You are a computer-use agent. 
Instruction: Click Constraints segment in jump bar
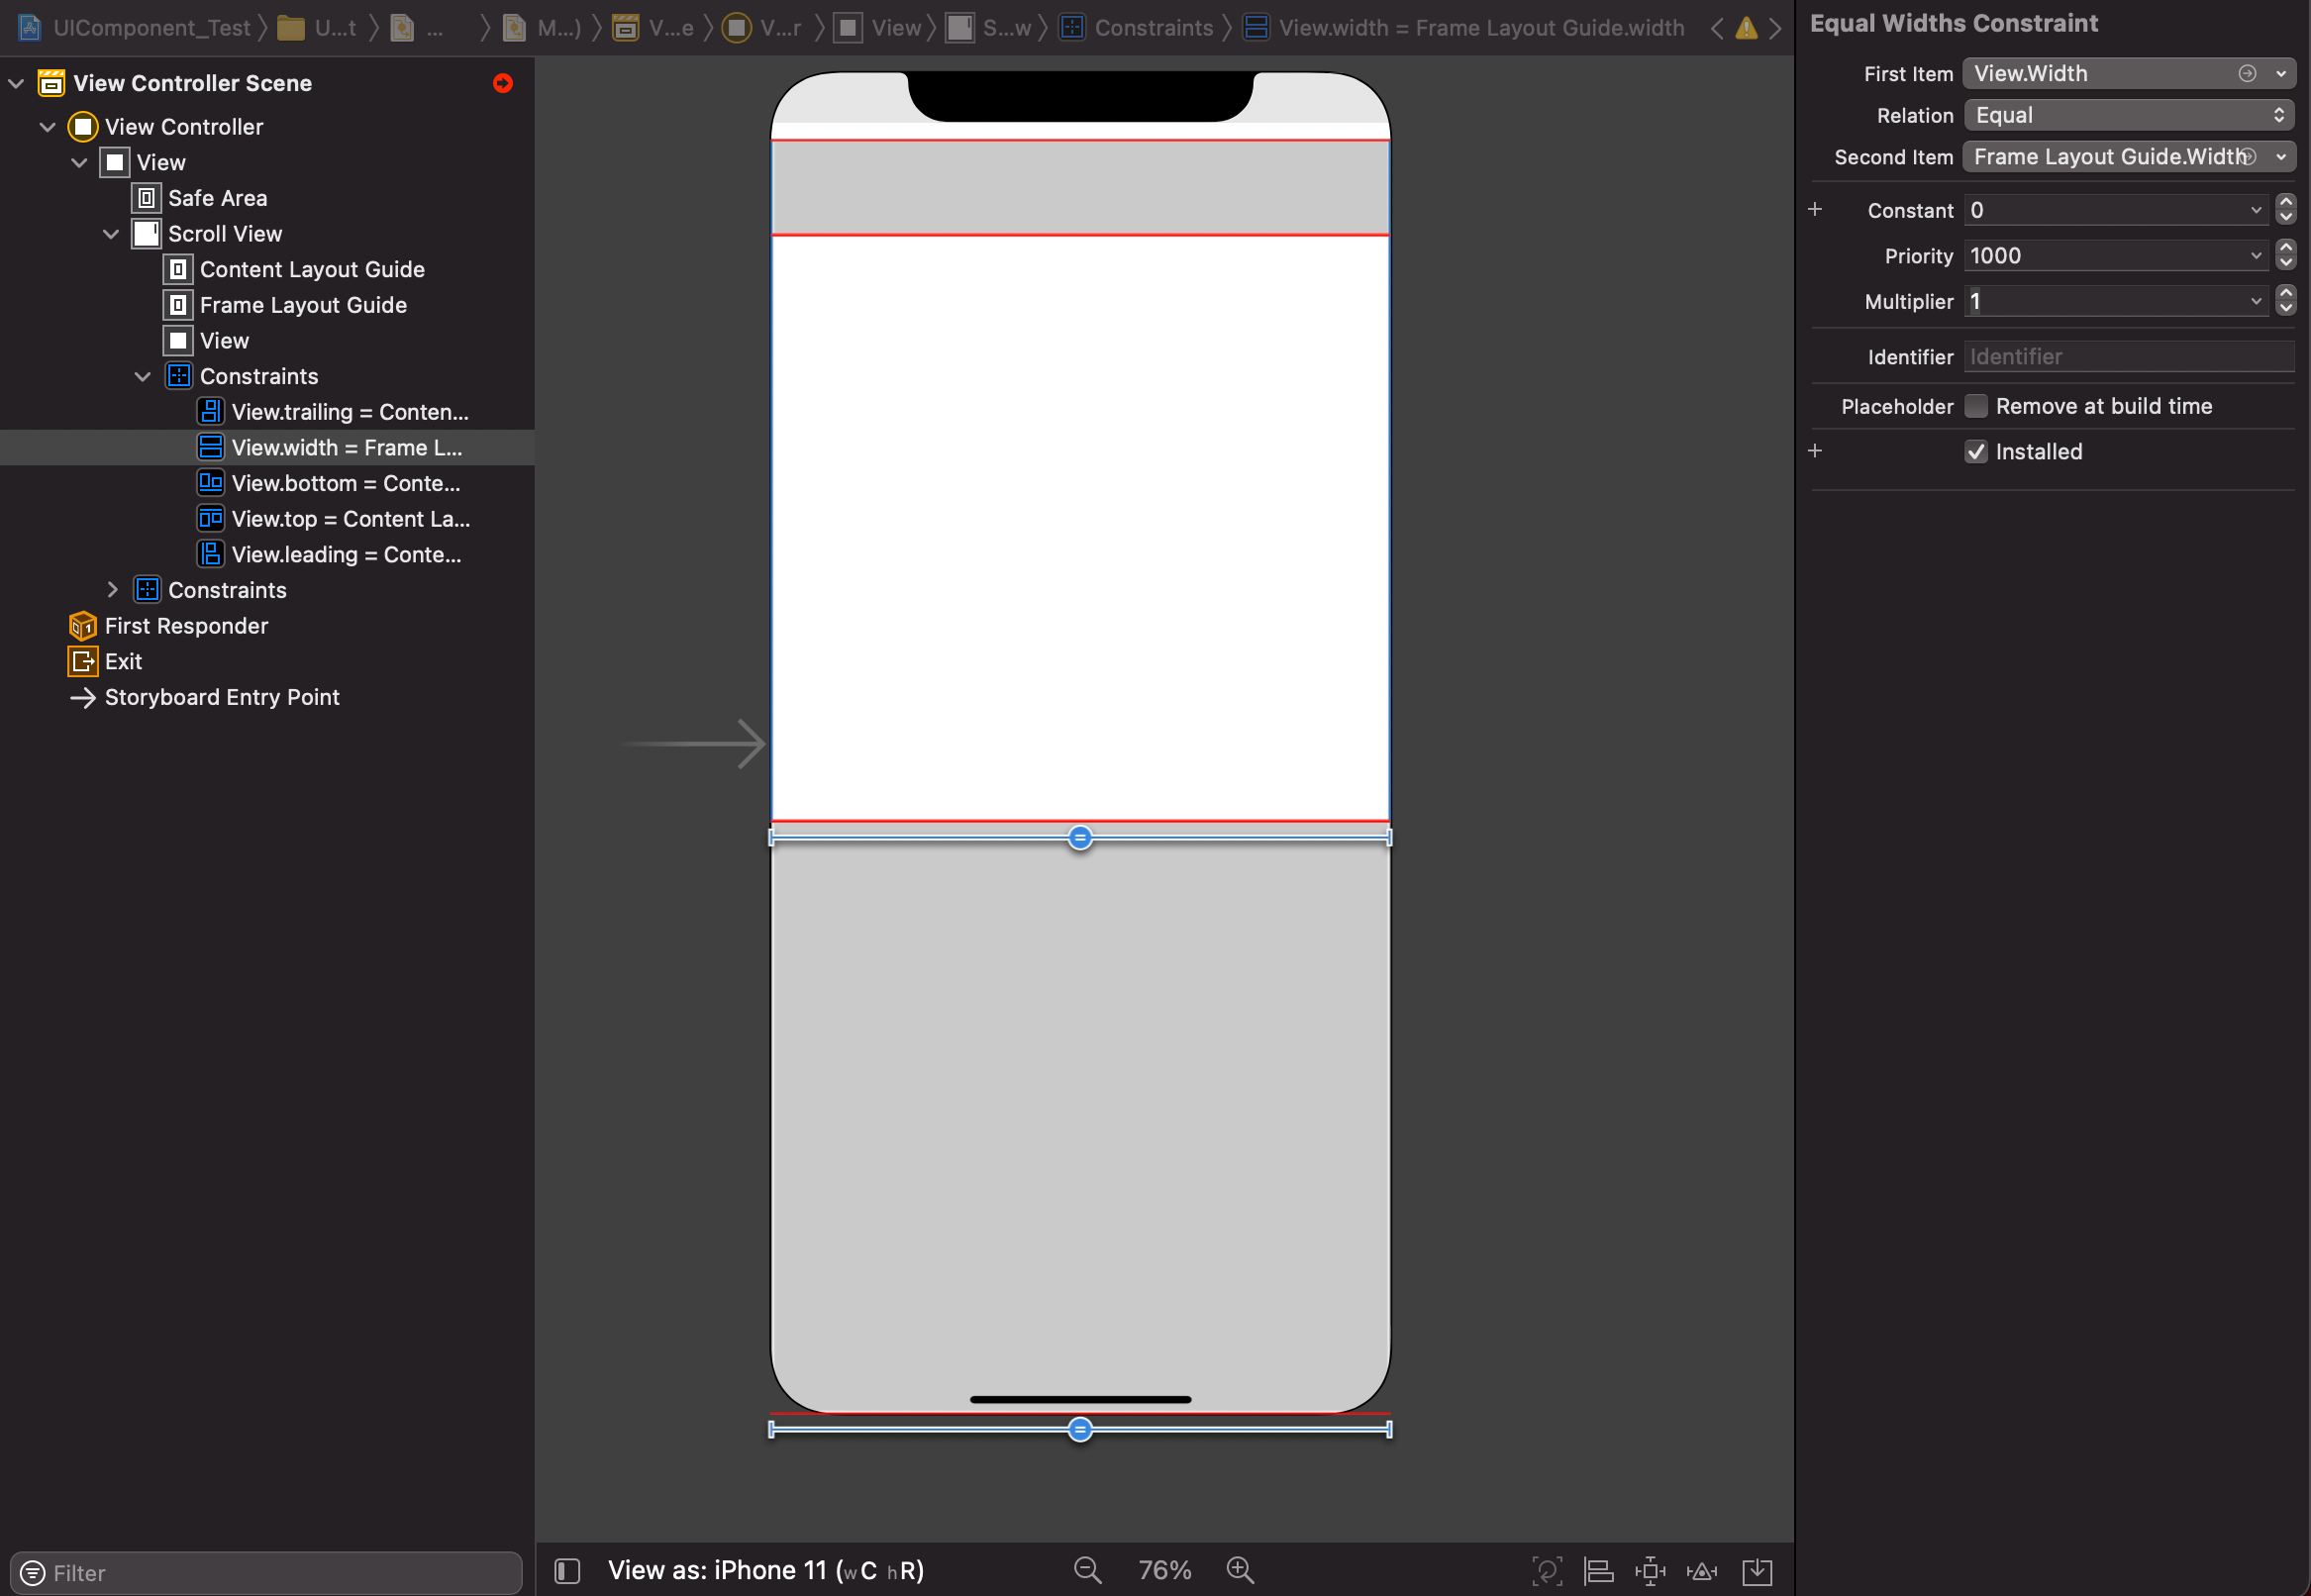(1137, 28)
